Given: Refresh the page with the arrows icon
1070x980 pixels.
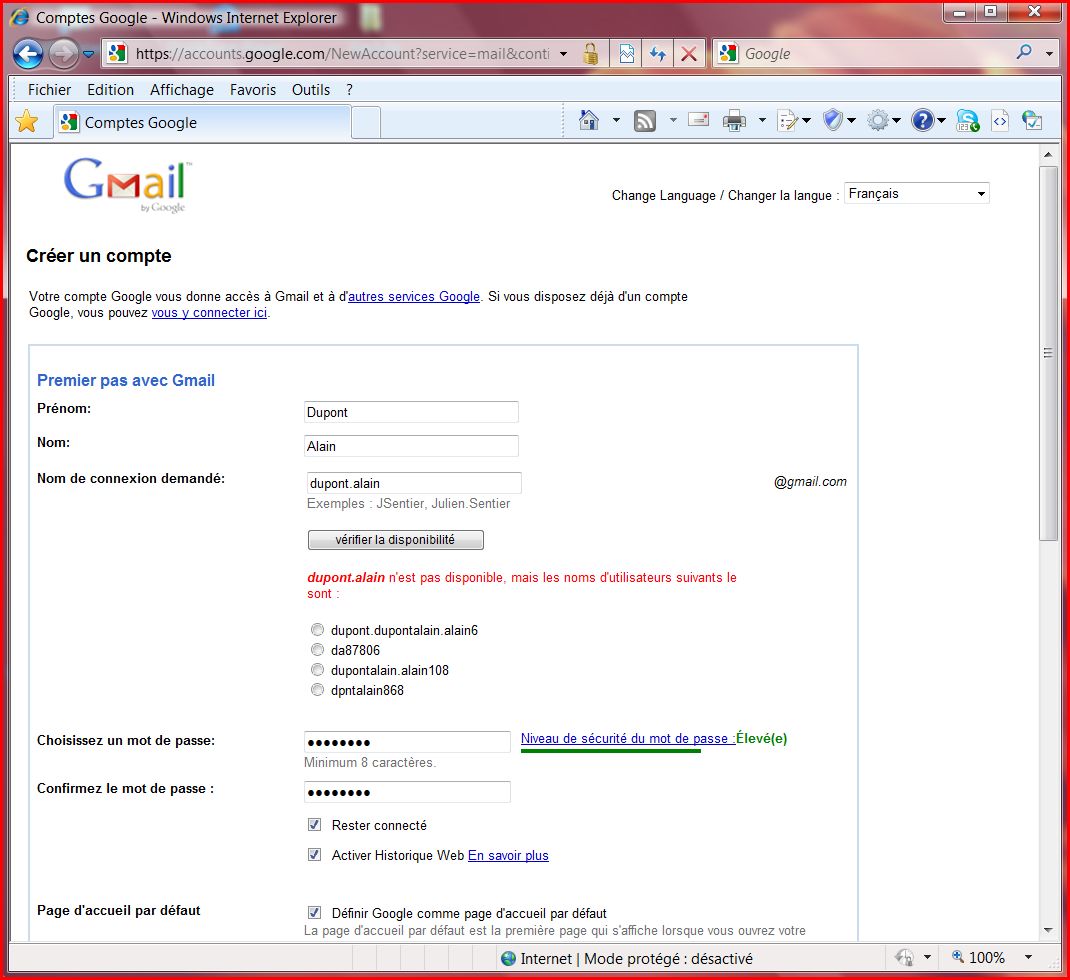Looking at the screenshot, I should [x=658, y=53].
